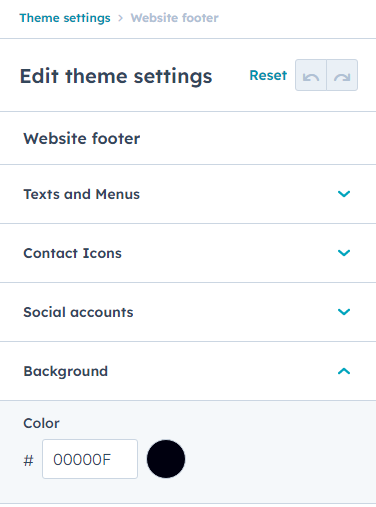Reset the theme settings

tap(268, 75)
